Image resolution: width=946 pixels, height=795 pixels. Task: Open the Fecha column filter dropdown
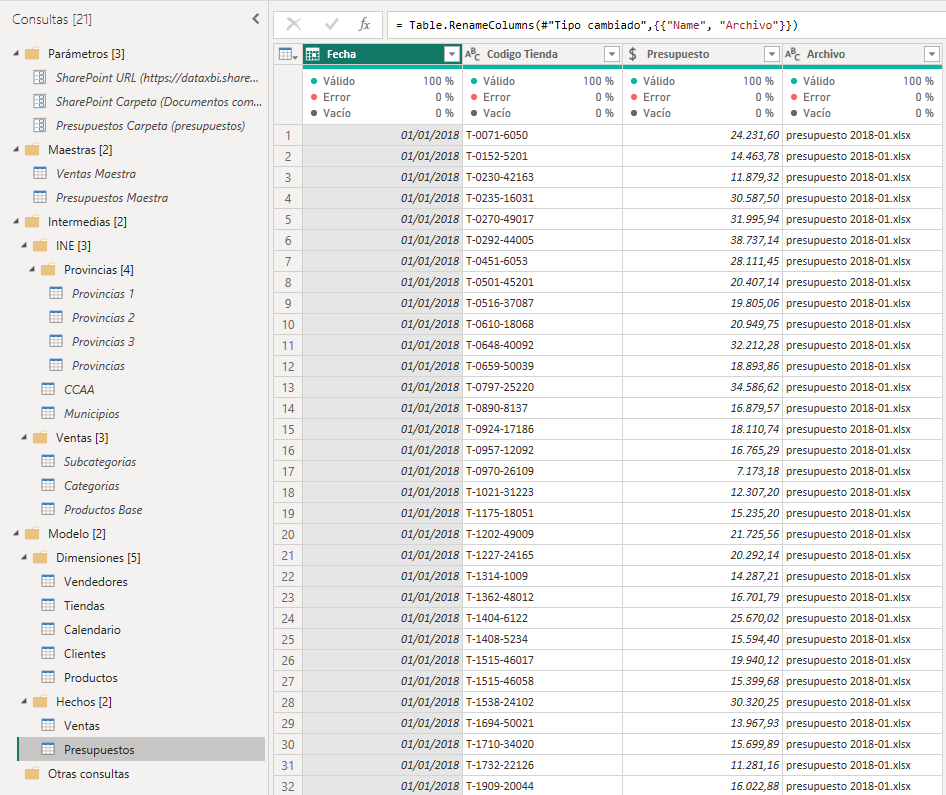452,54
